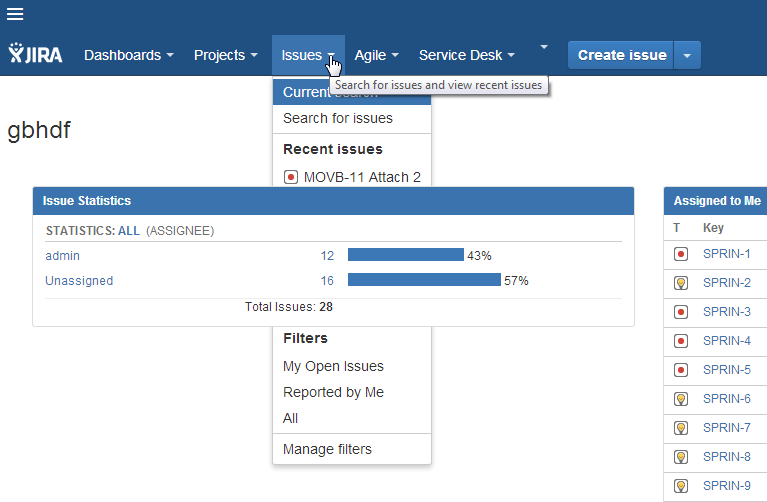
Task: Open Manage filters
Action: click(352, 449)
